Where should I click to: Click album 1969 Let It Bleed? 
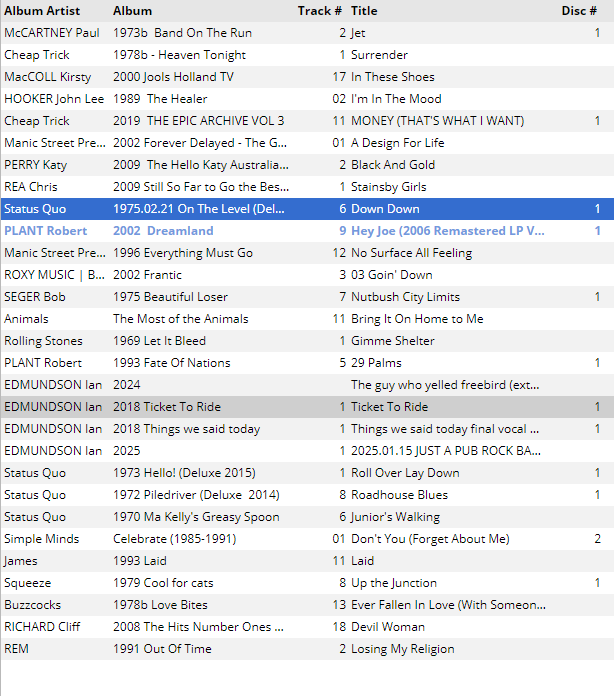tap(159, 341)
